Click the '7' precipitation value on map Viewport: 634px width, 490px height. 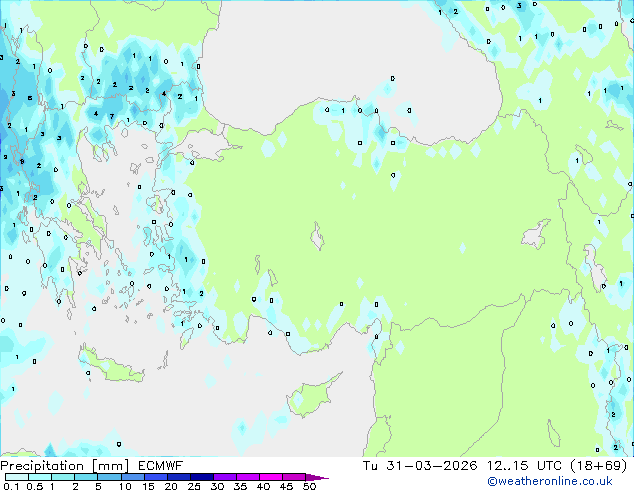[112, 116]
